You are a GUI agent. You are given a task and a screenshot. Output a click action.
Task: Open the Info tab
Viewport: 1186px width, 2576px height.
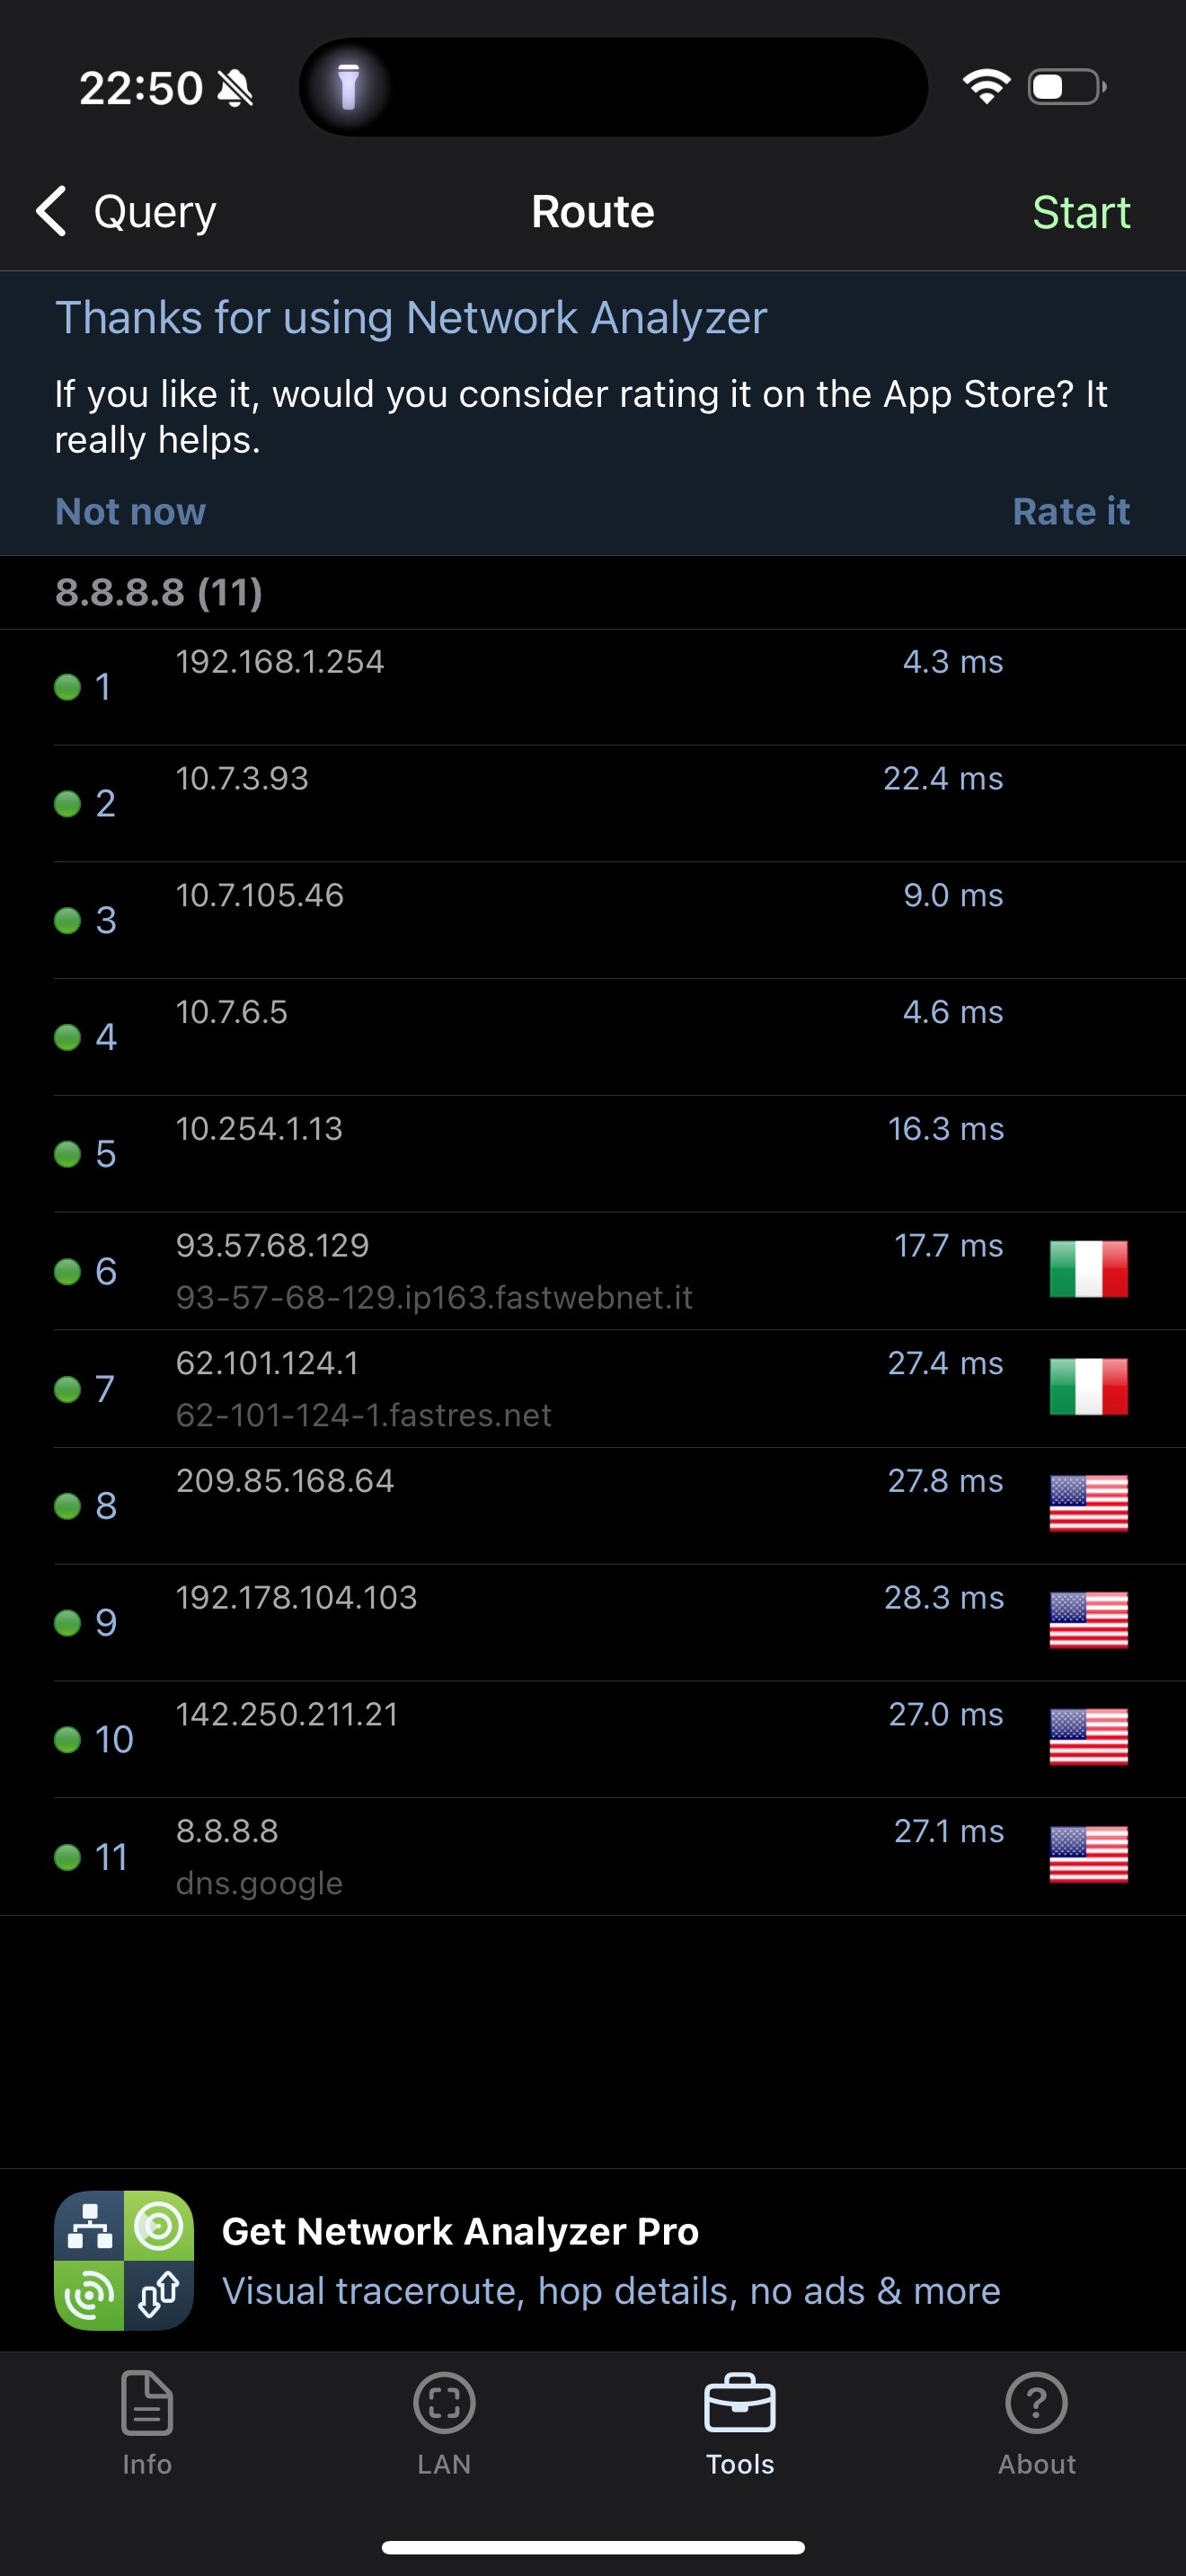click(147, 2421)
